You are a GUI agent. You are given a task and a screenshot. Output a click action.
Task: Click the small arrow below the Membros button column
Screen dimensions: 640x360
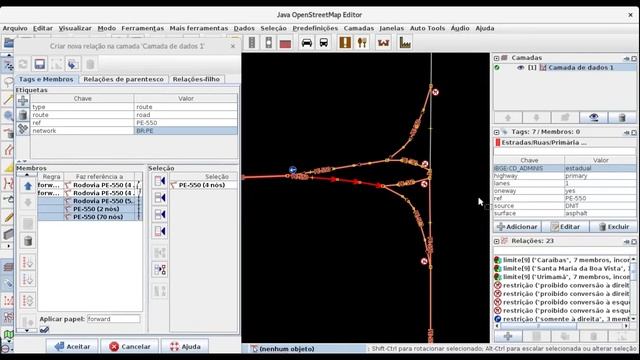(x=27, y=330)
